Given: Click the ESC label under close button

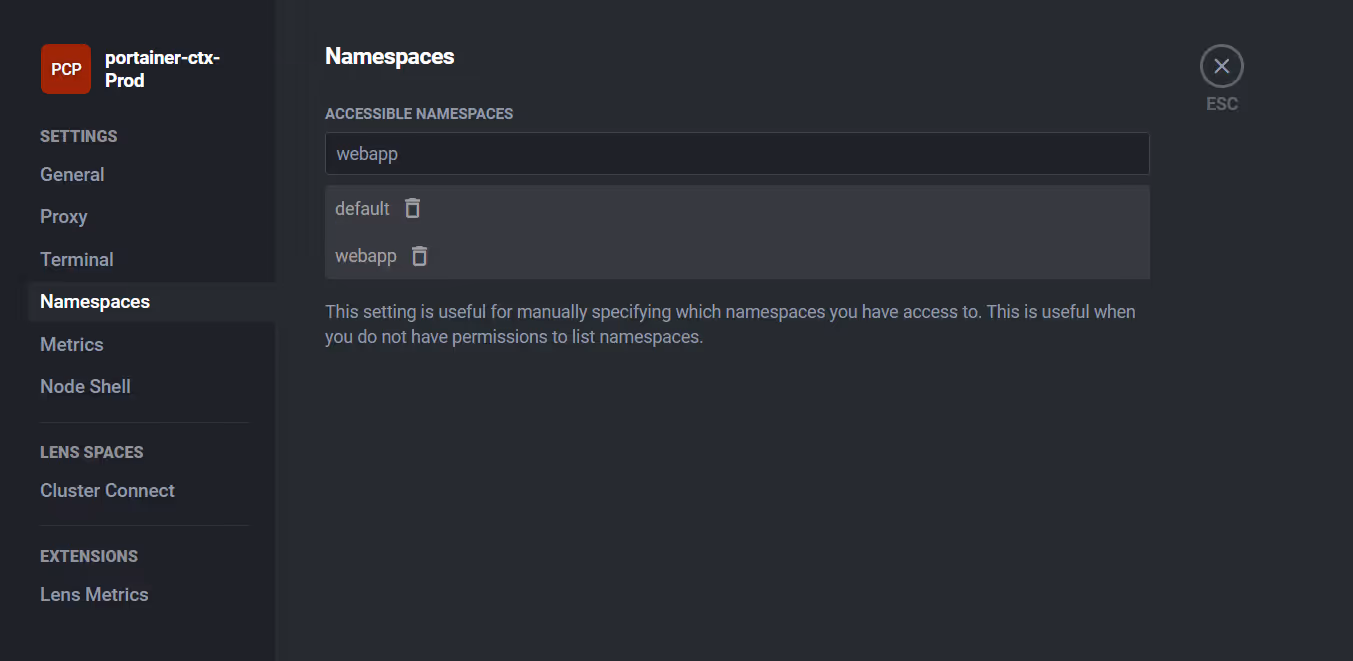Looking at the screenshot, I should 1222,104.
